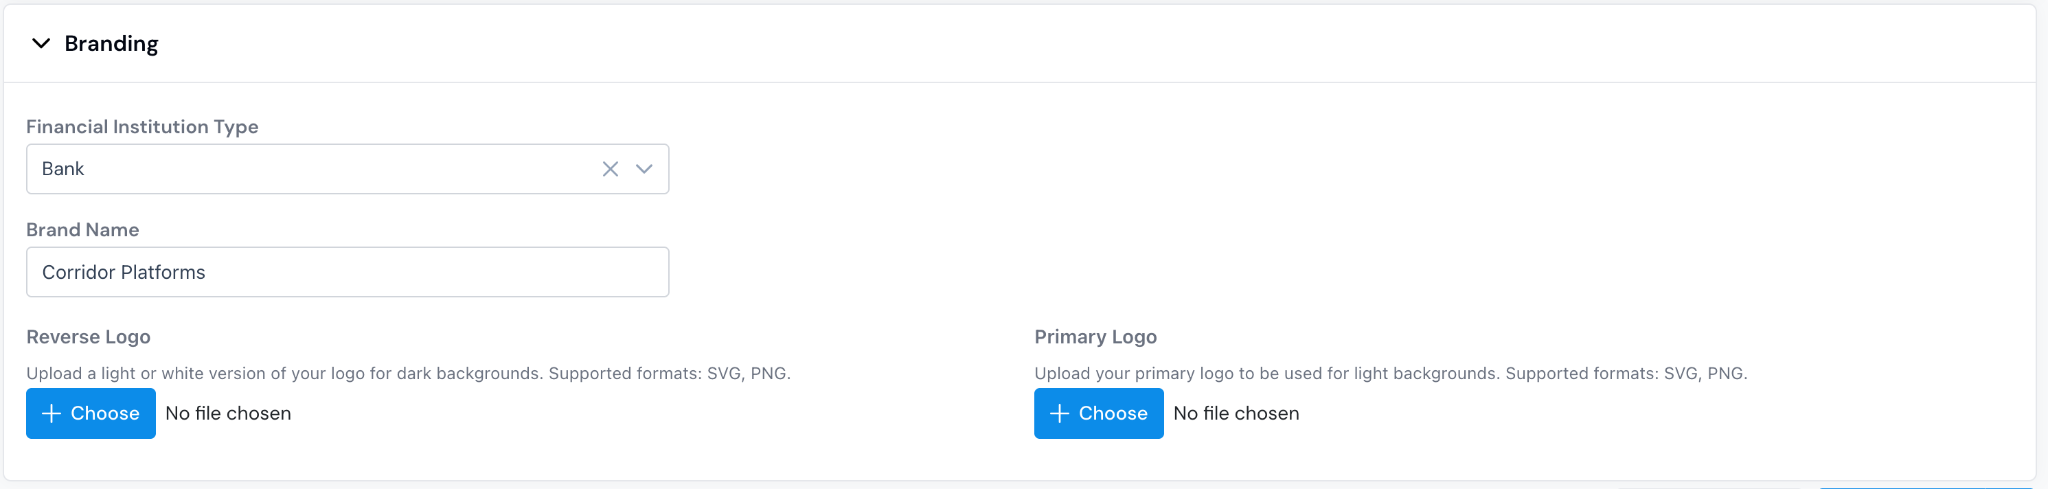Click the Primary Logo heading
The image size is (2048, 489).
point(1095,336)
